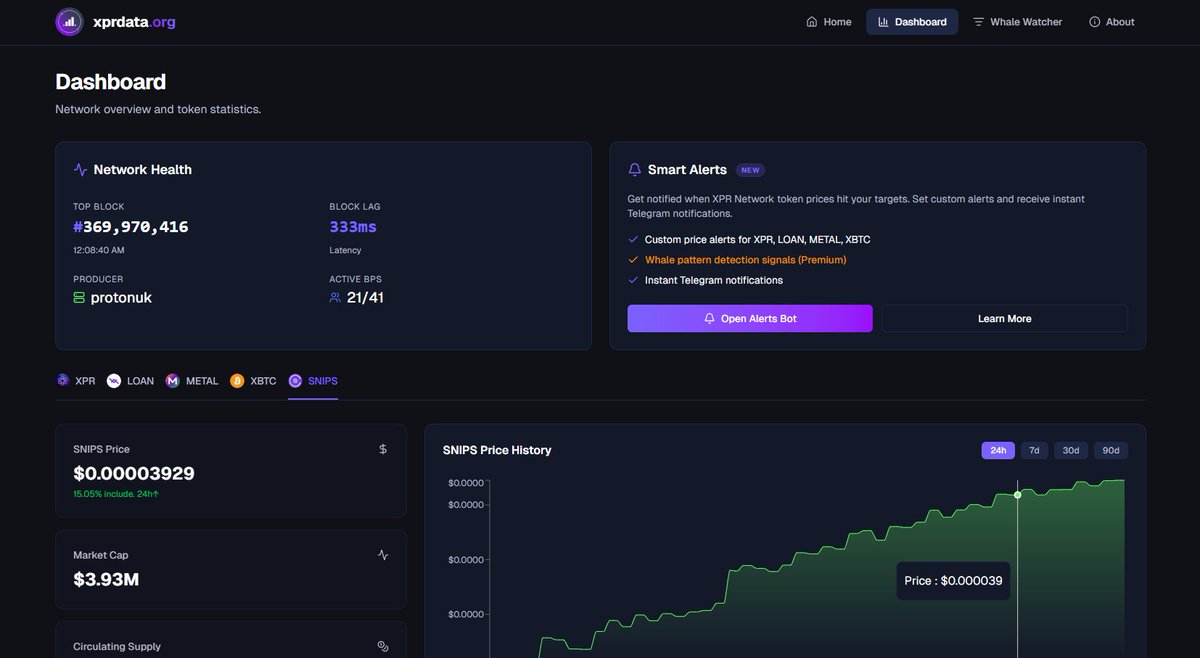Select the 7d chart range
The height and width of the screenshot is (658, 1200).
tap(1034, 450)
